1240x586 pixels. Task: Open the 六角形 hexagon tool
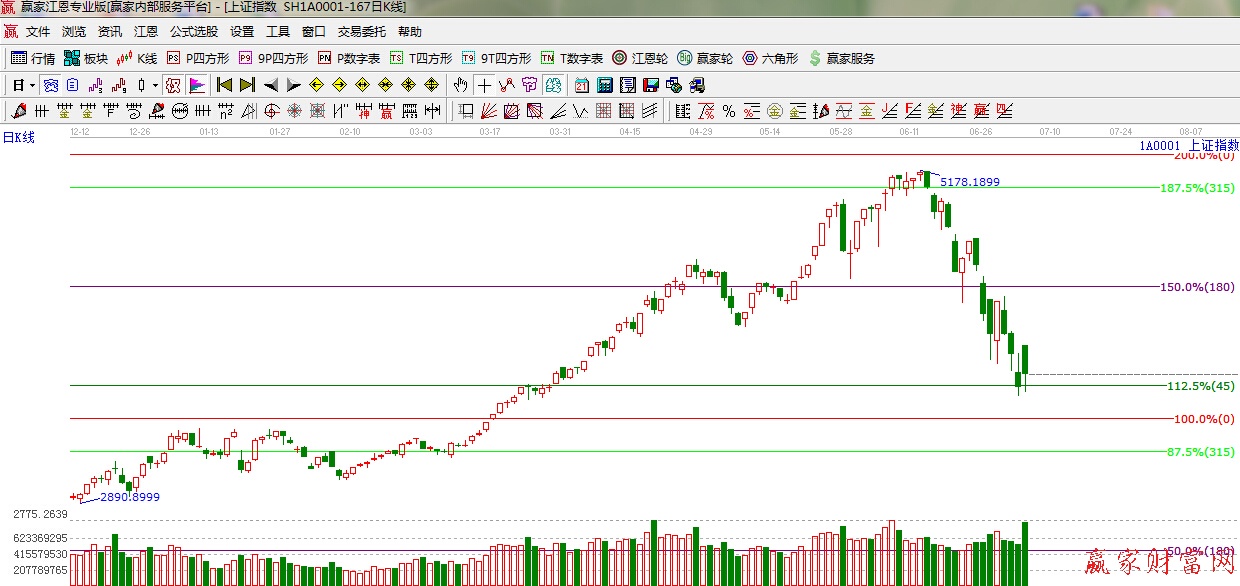coord(770,58)
